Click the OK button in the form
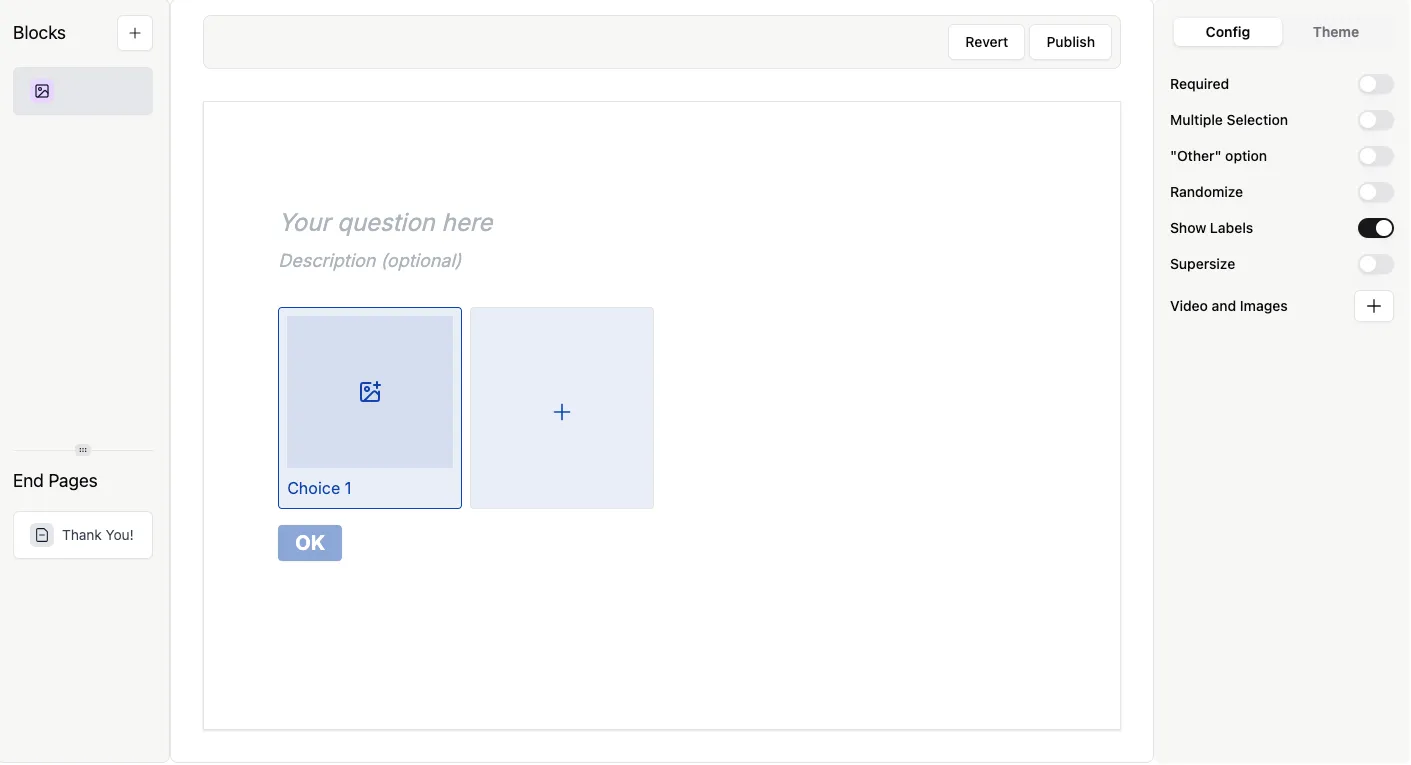 310,543
